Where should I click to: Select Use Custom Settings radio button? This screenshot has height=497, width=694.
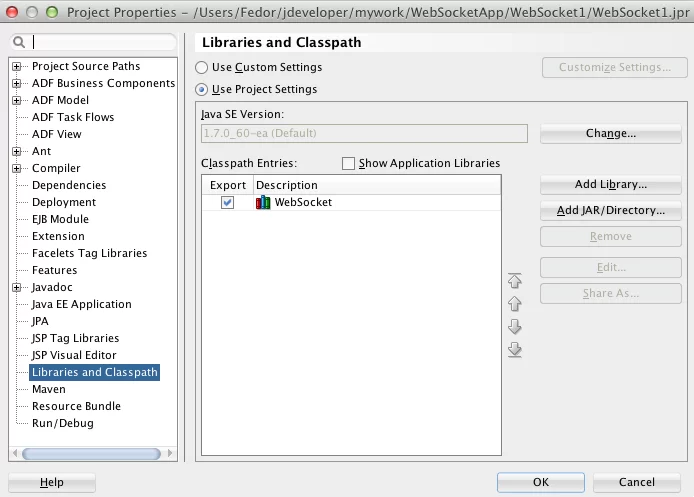point(201,67)
